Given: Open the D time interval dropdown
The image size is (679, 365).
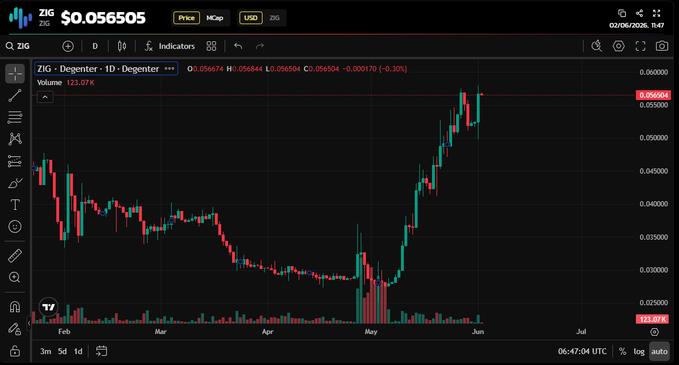Looking at the screenshot, I should pos(95,46).
